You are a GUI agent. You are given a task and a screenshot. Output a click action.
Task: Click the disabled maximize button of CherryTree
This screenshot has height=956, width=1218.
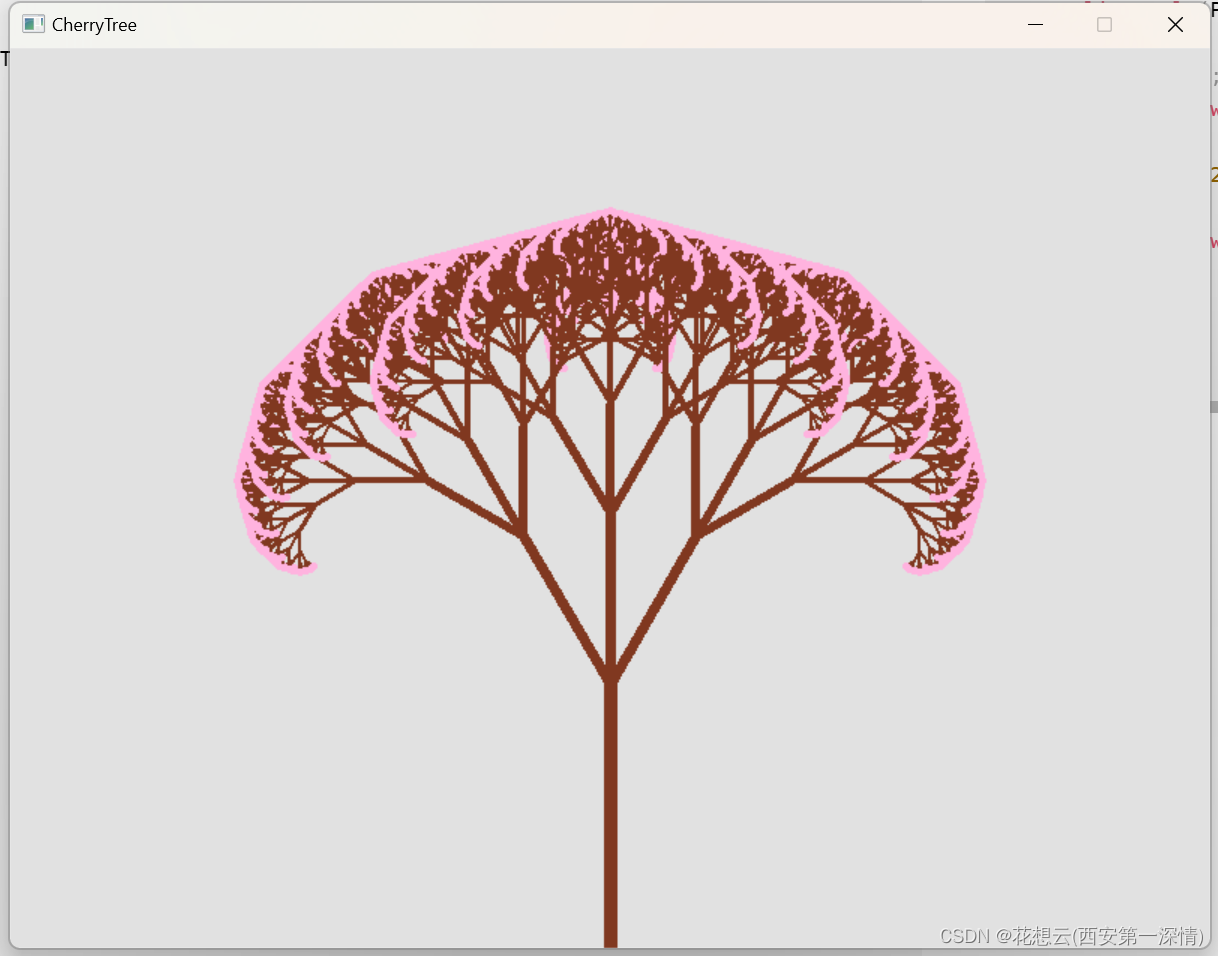pos(1104,25)
